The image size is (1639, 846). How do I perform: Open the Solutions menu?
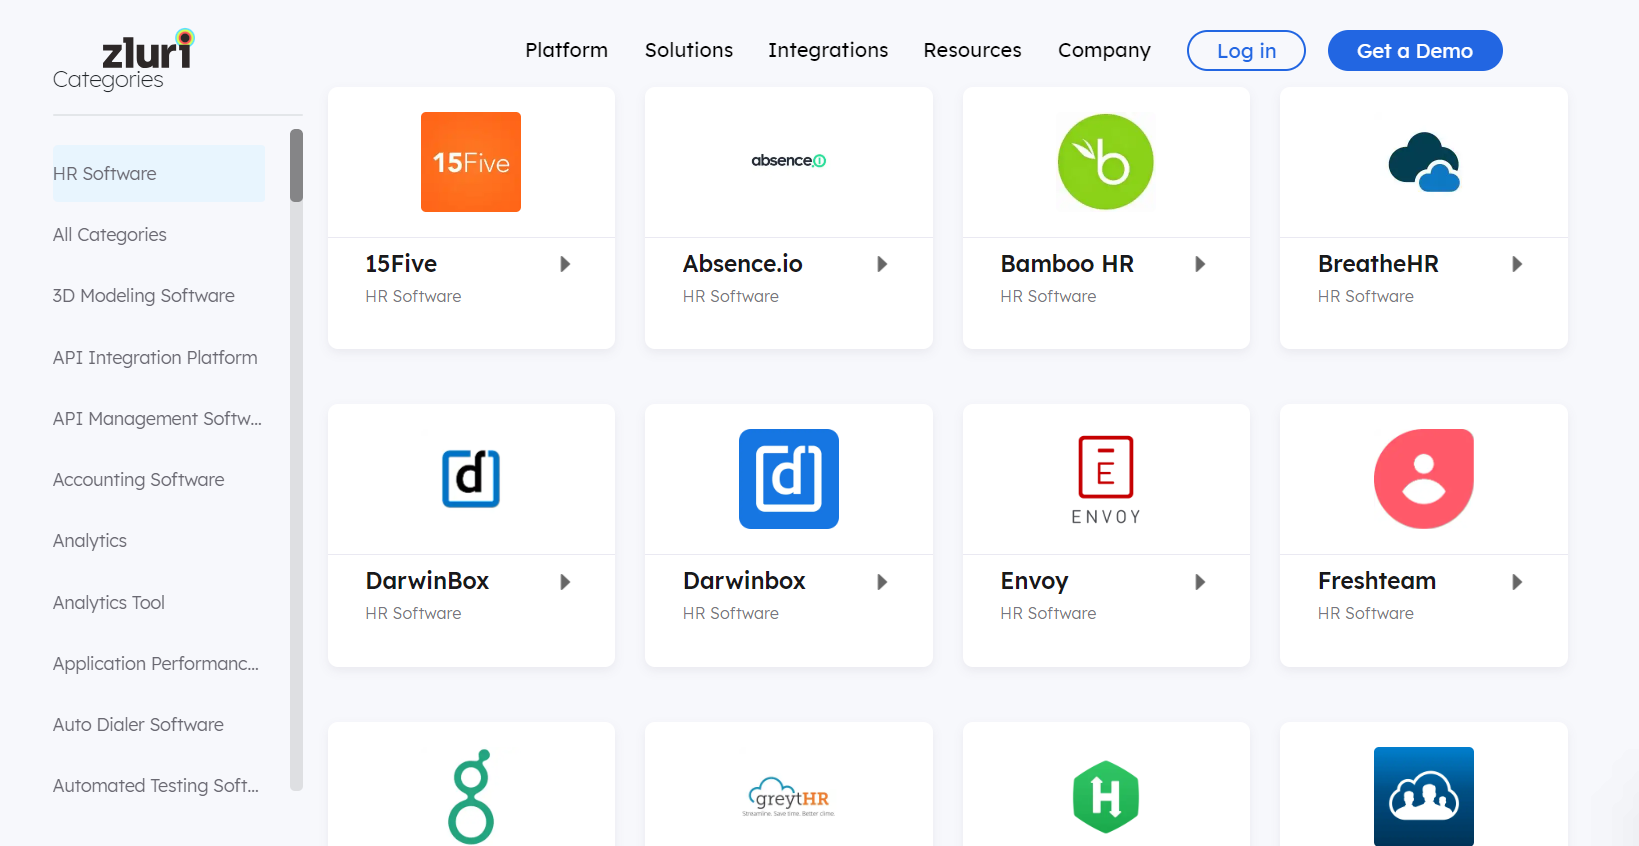[x=689, y=50]
